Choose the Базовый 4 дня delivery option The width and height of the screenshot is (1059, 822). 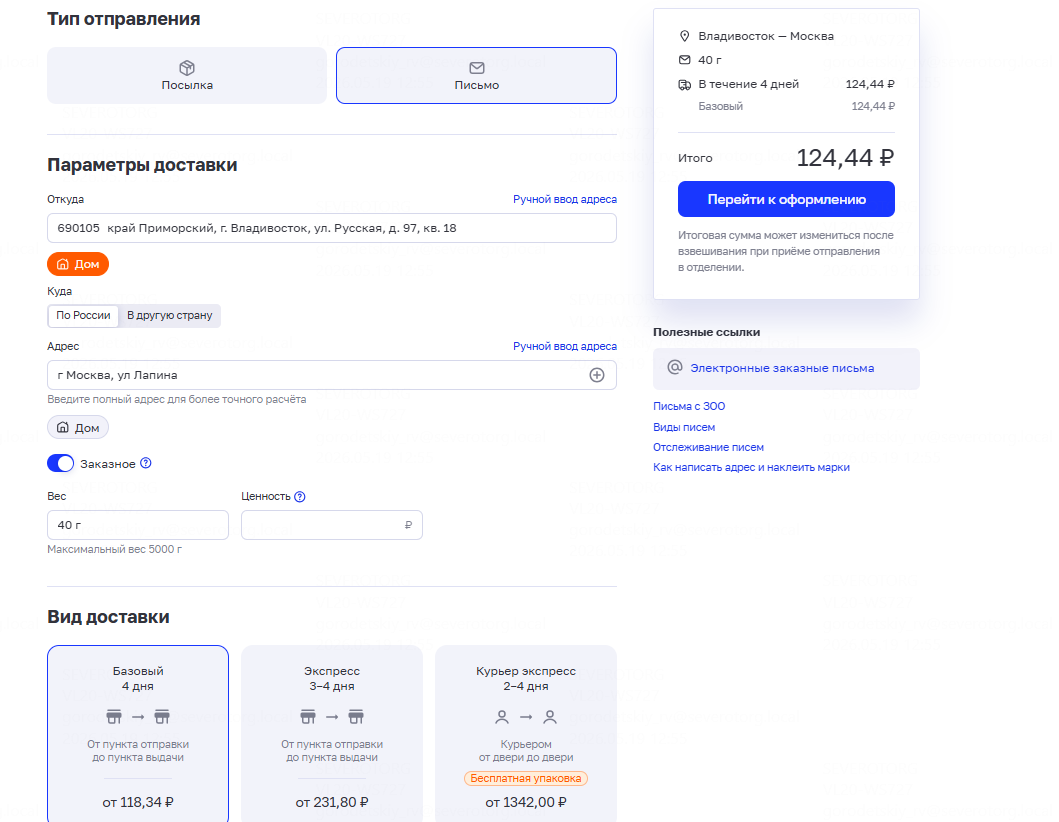click(x=138, y=734)
